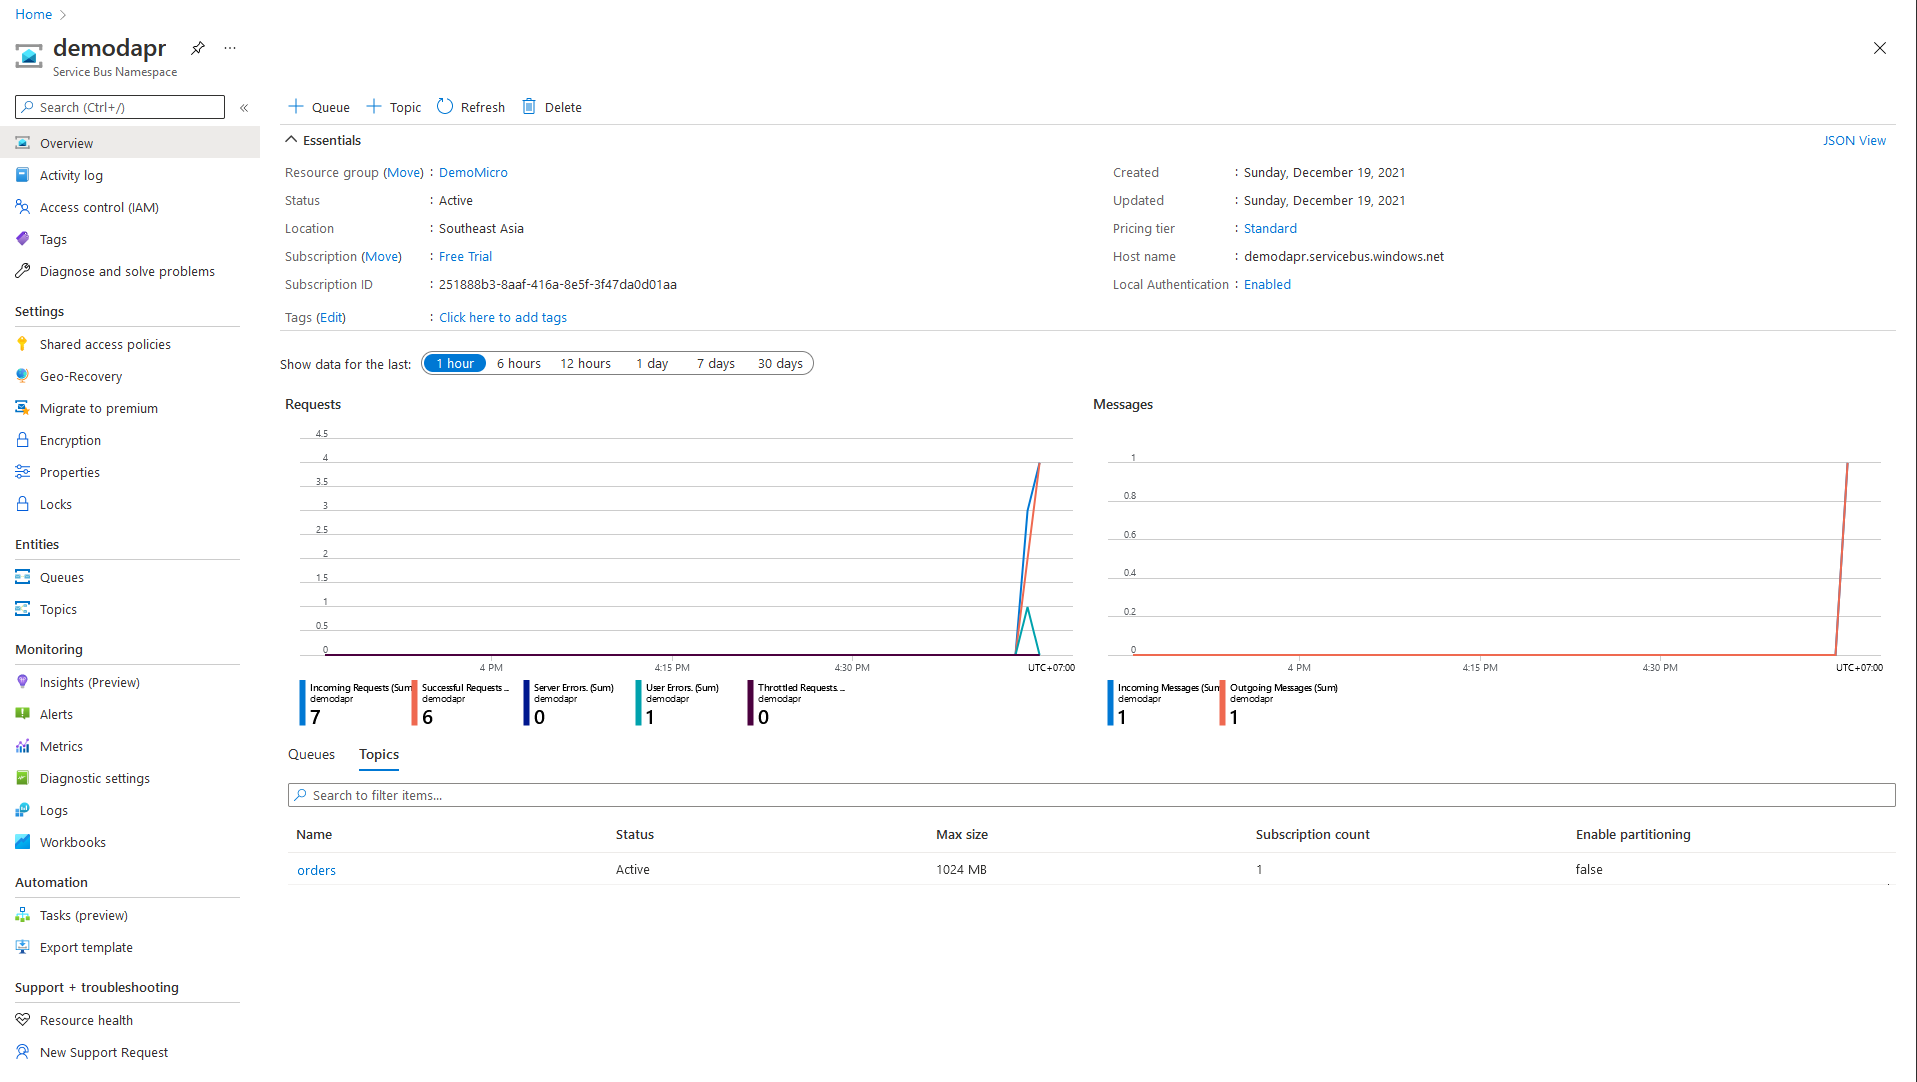The image size is (1917, 1082).
Task: Add a new Queue from toolbar
Action: point(319,107)
